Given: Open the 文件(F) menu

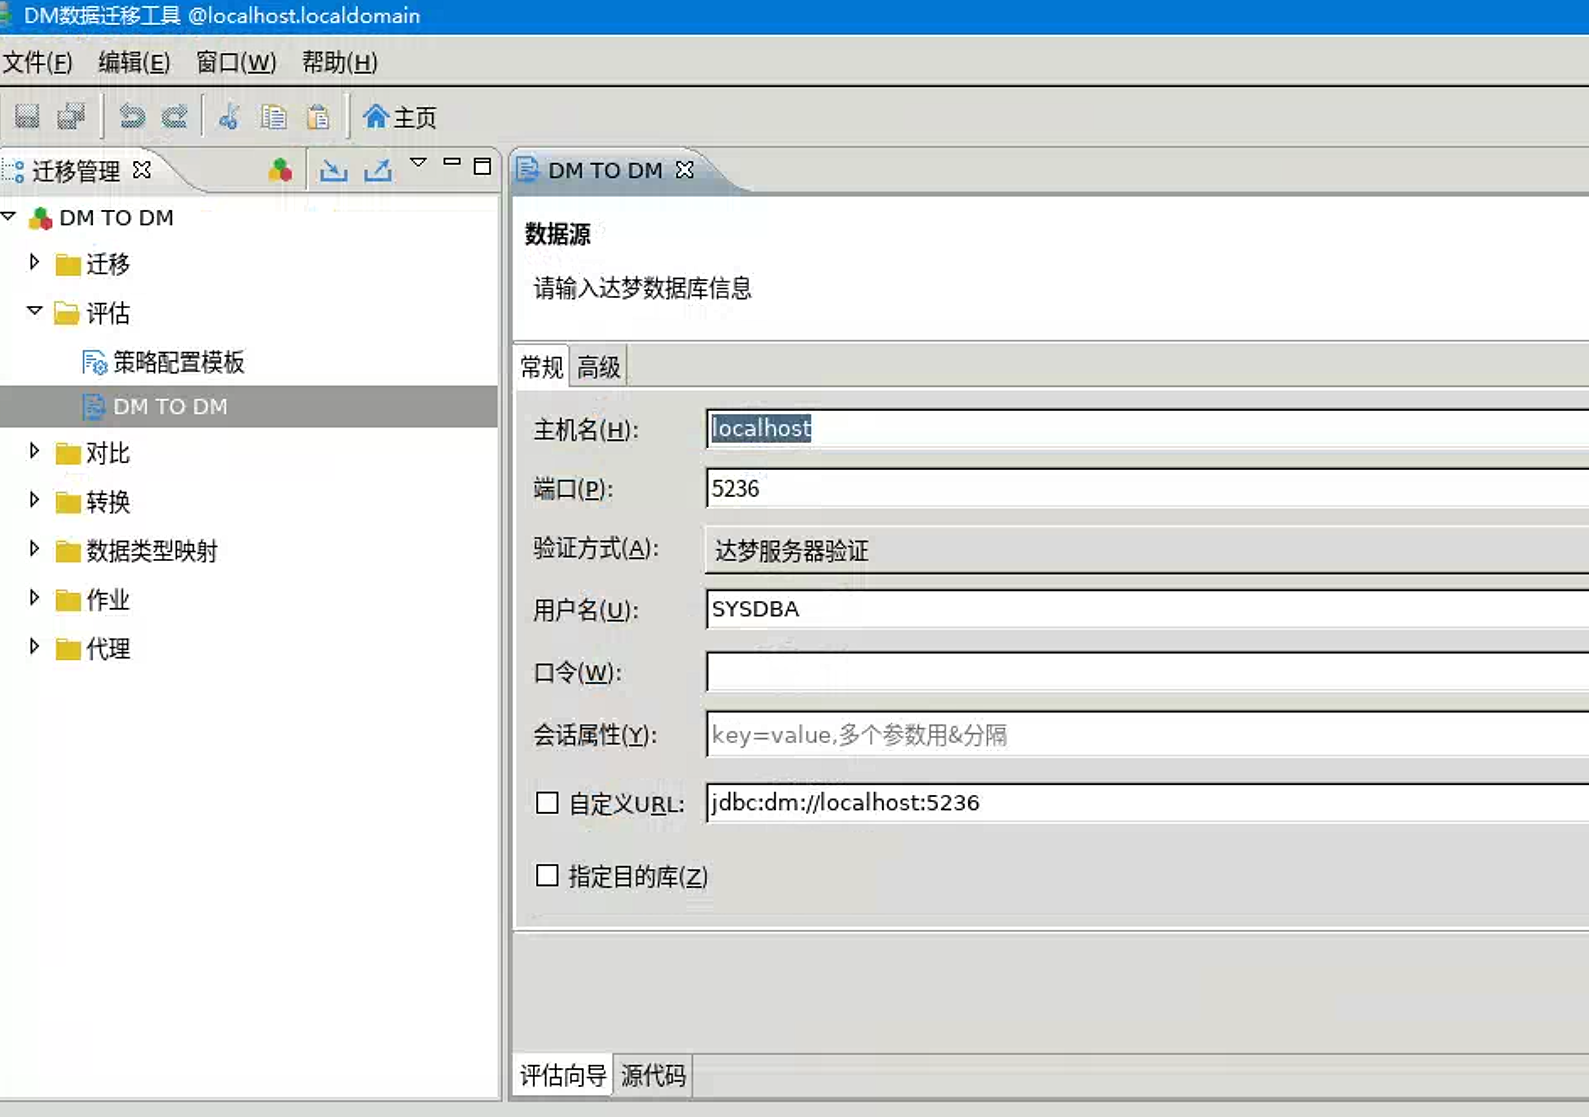Looking at the screenshot, I should (x=38, y=62).
